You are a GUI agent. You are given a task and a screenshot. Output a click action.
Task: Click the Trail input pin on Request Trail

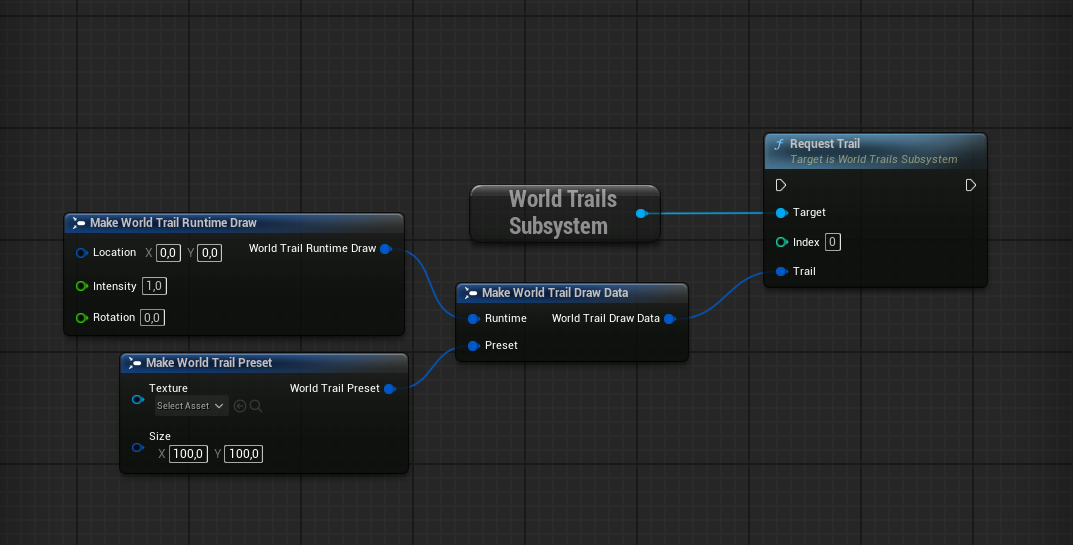(781, 272)
